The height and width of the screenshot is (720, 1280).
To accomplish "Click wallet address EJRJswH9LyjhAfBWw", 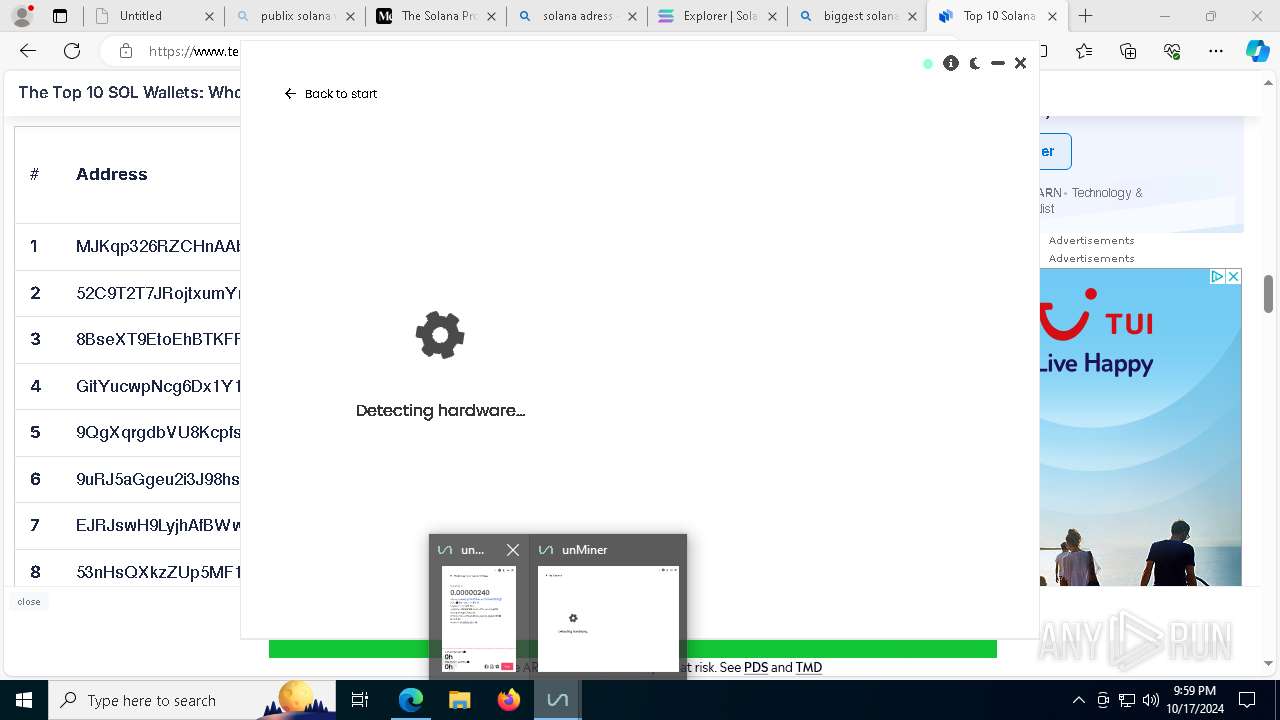I will pyautogui.click(x=158, y=525).
